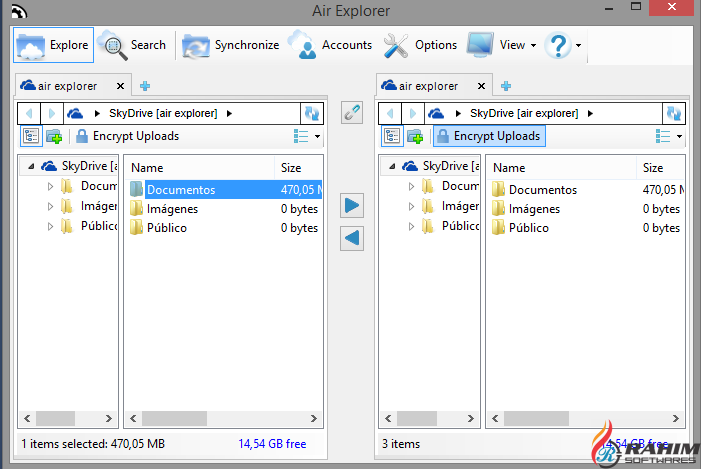
Task: Select Imágen folder in right tree
Action: [451, 206]
